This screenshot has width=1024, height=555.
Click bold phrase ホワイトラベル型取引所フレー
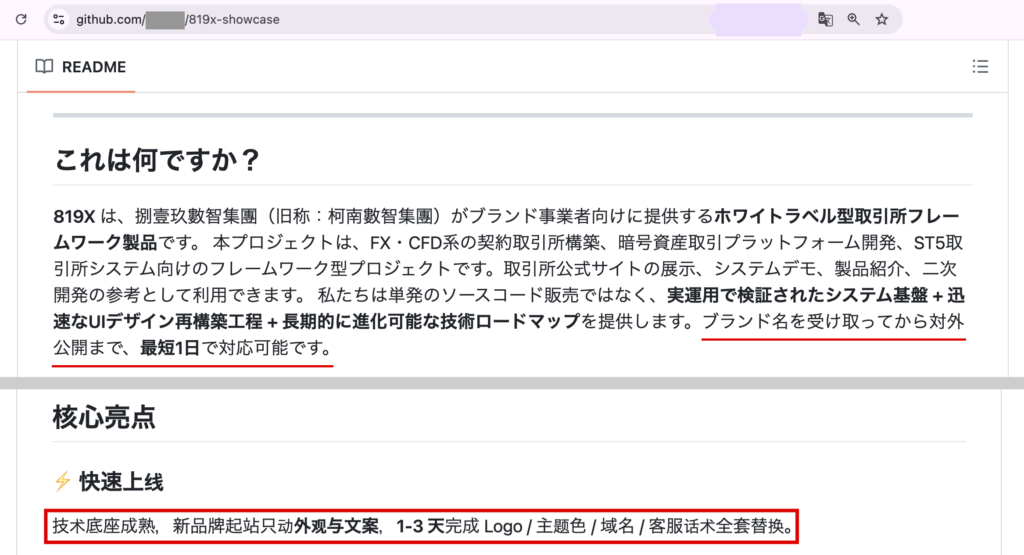click(837, 216)
